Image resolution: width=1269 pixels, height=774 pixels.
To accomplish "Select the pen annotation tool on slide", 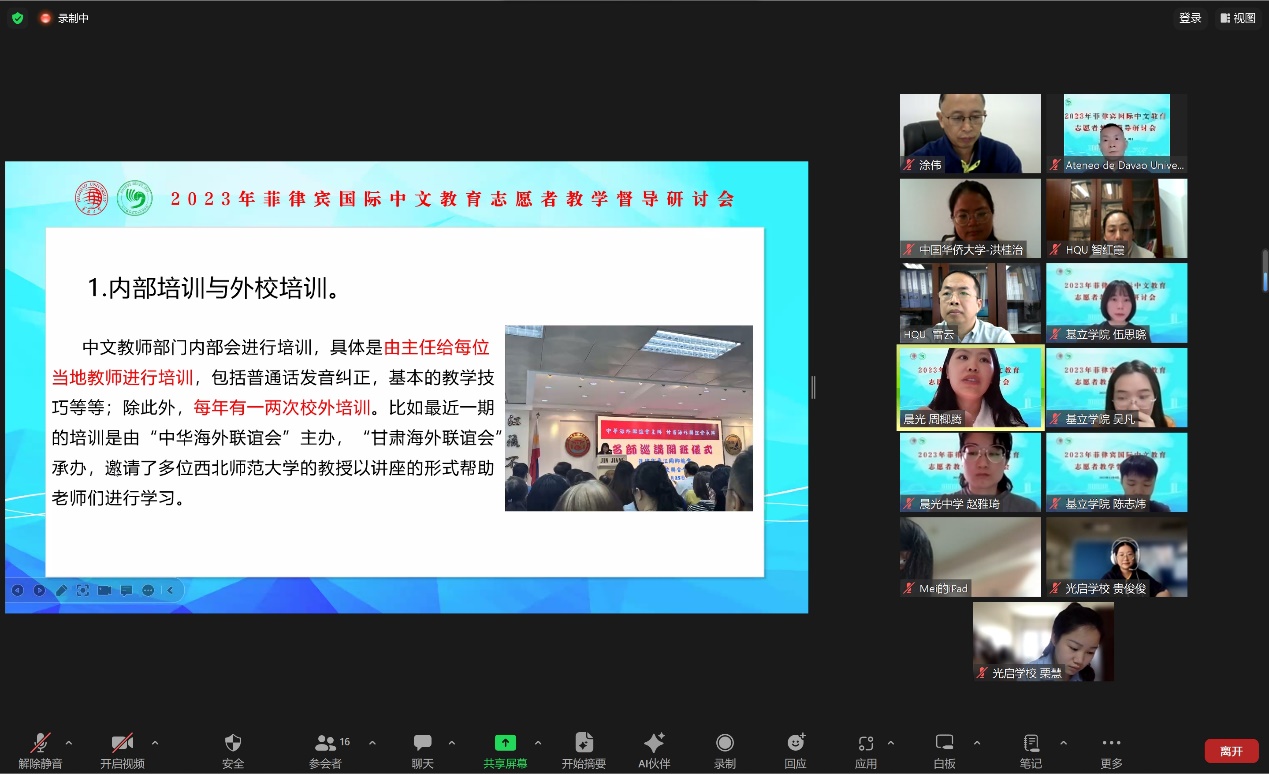I will [x=61, y=590].
